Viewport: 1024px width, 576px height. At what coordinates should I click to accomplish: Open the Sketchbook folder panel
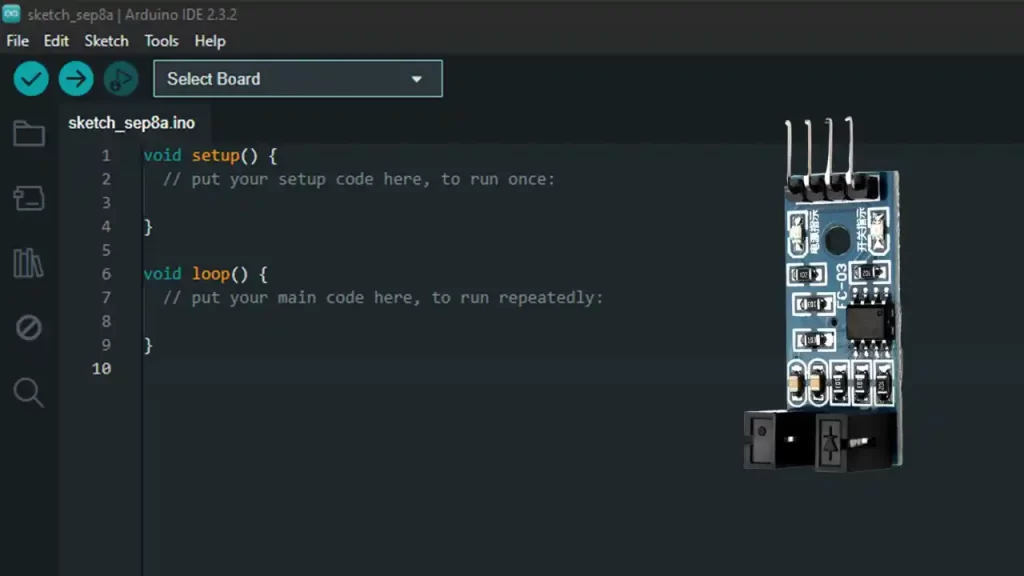[x=29, y=134]
